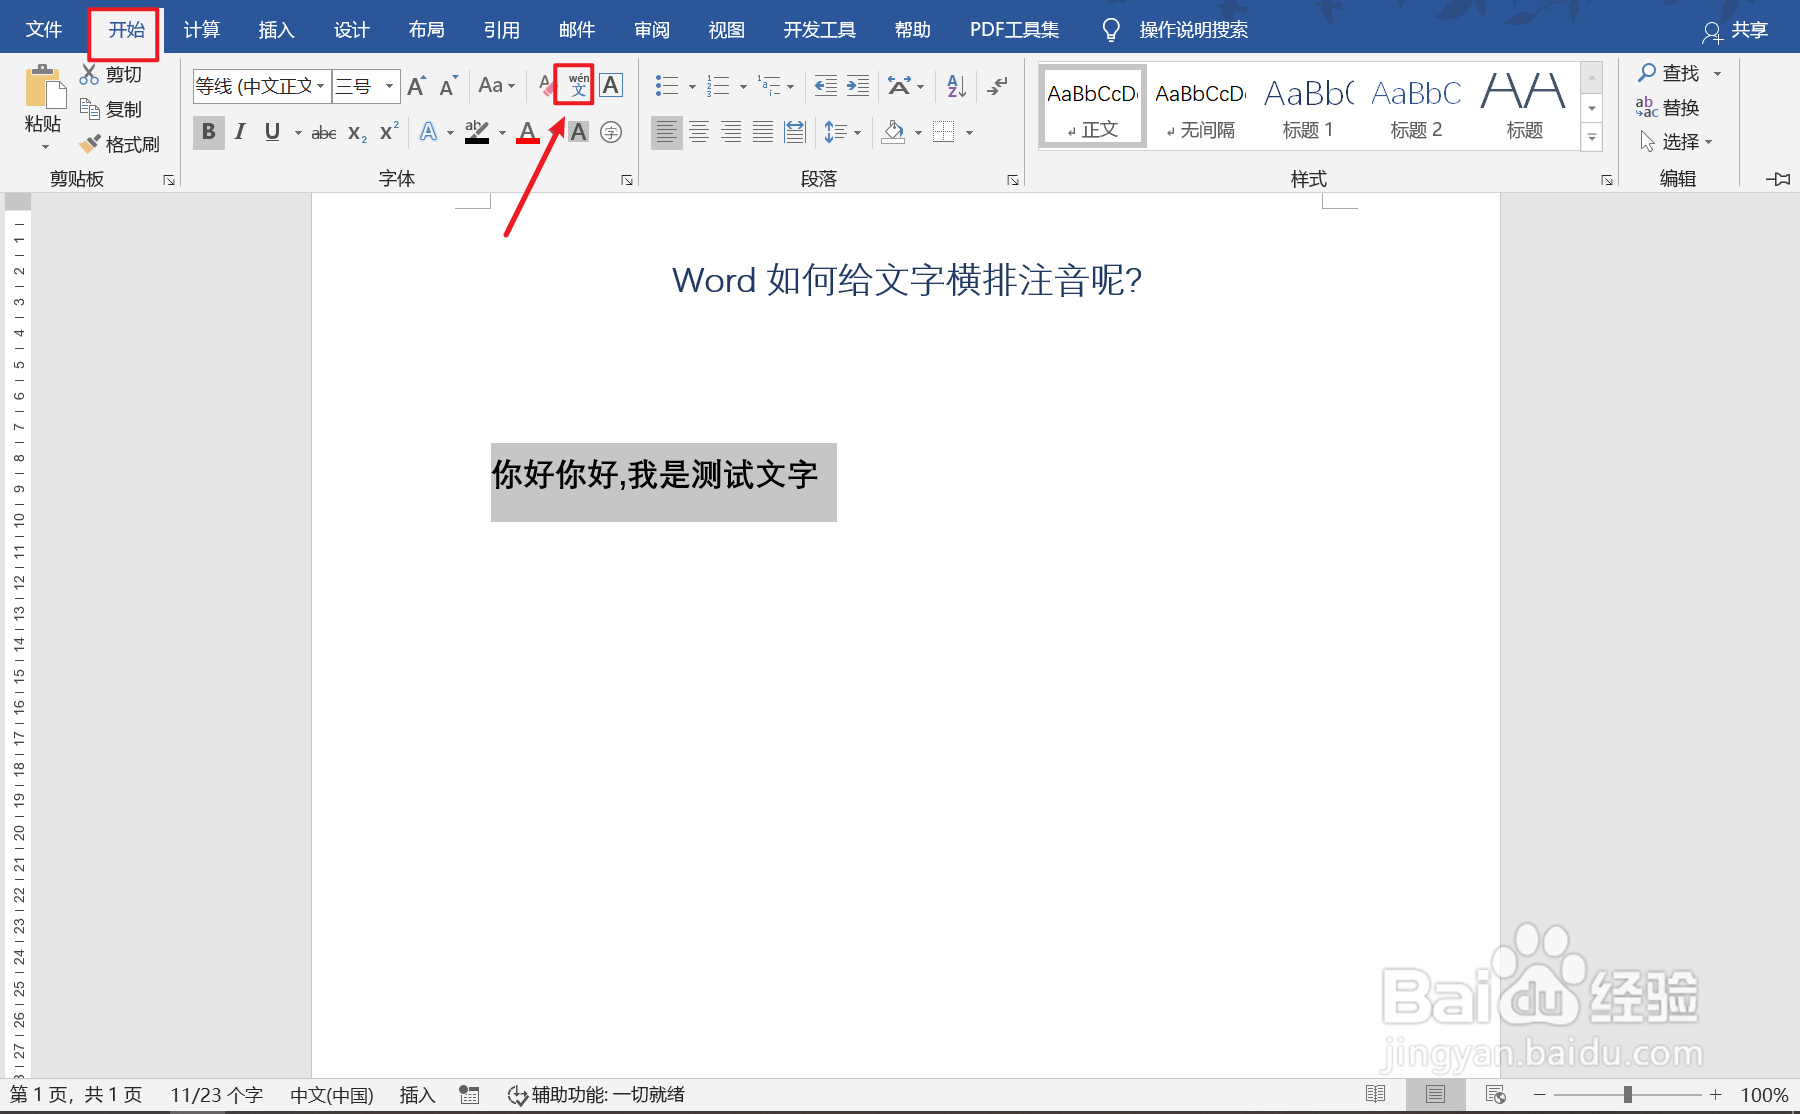Switch to the Layout (布局) tab
Viewport: 1800px width, 1114px height.
(426, 30)
